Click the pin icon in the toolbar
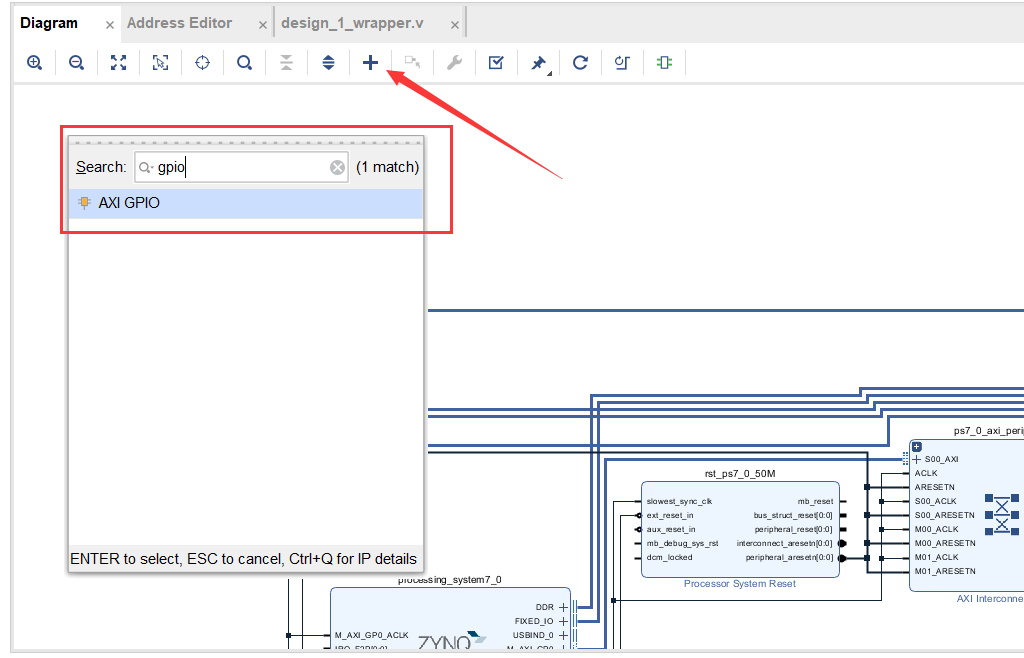Screen dimensions: 1024x658 coord(539,63)
